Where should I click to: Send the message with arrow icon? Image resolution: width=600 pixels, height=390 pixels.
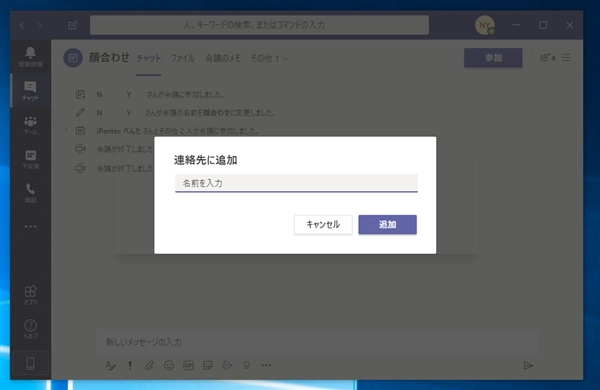(528, 366)
